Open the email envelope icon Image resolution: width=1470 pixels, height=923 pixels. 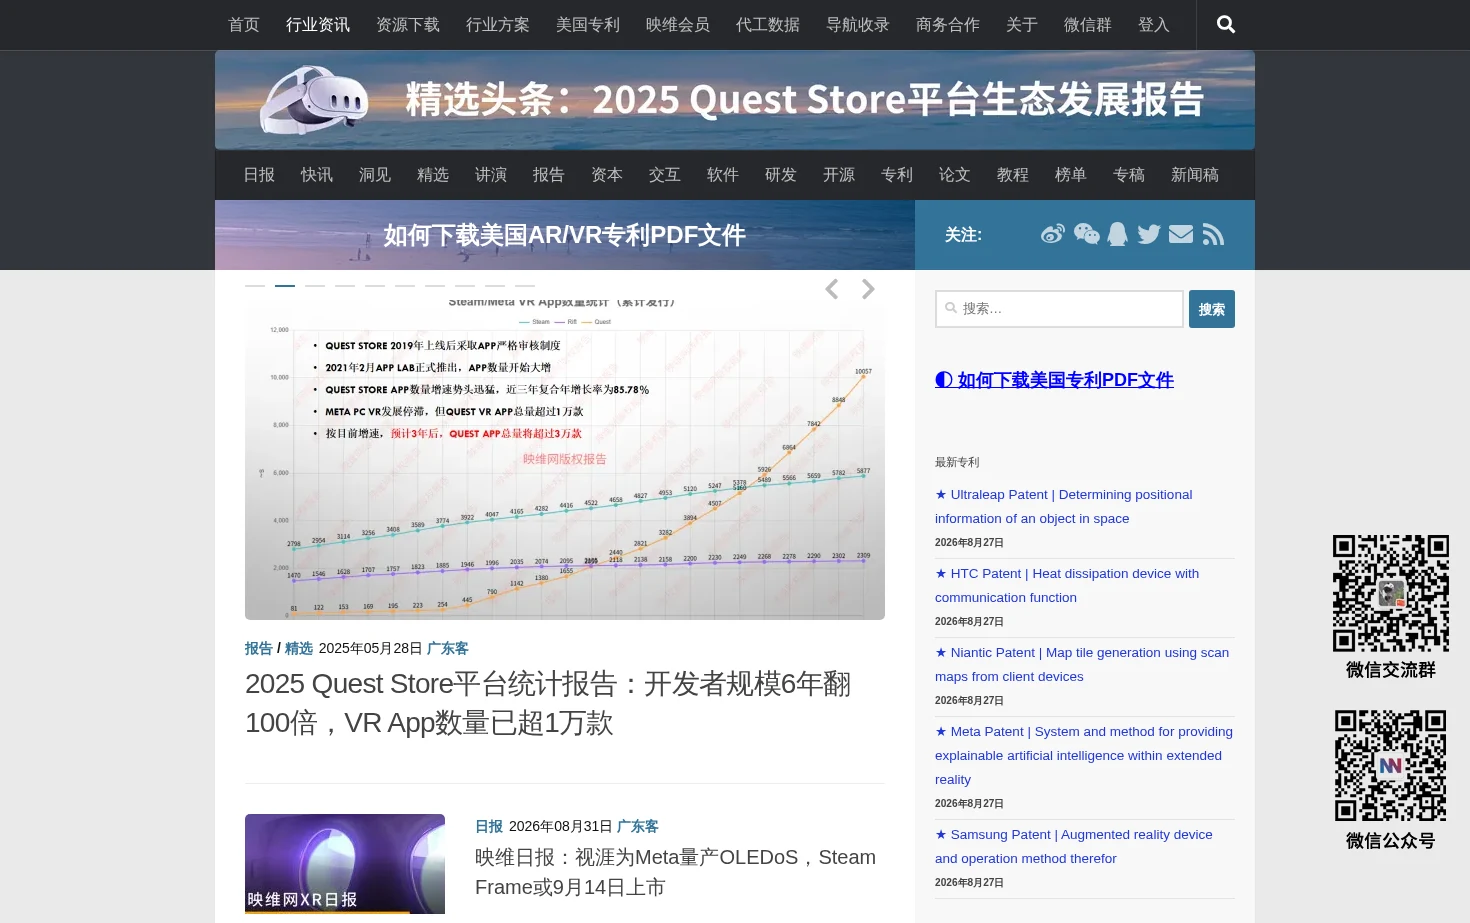(x=1181, y=234)
